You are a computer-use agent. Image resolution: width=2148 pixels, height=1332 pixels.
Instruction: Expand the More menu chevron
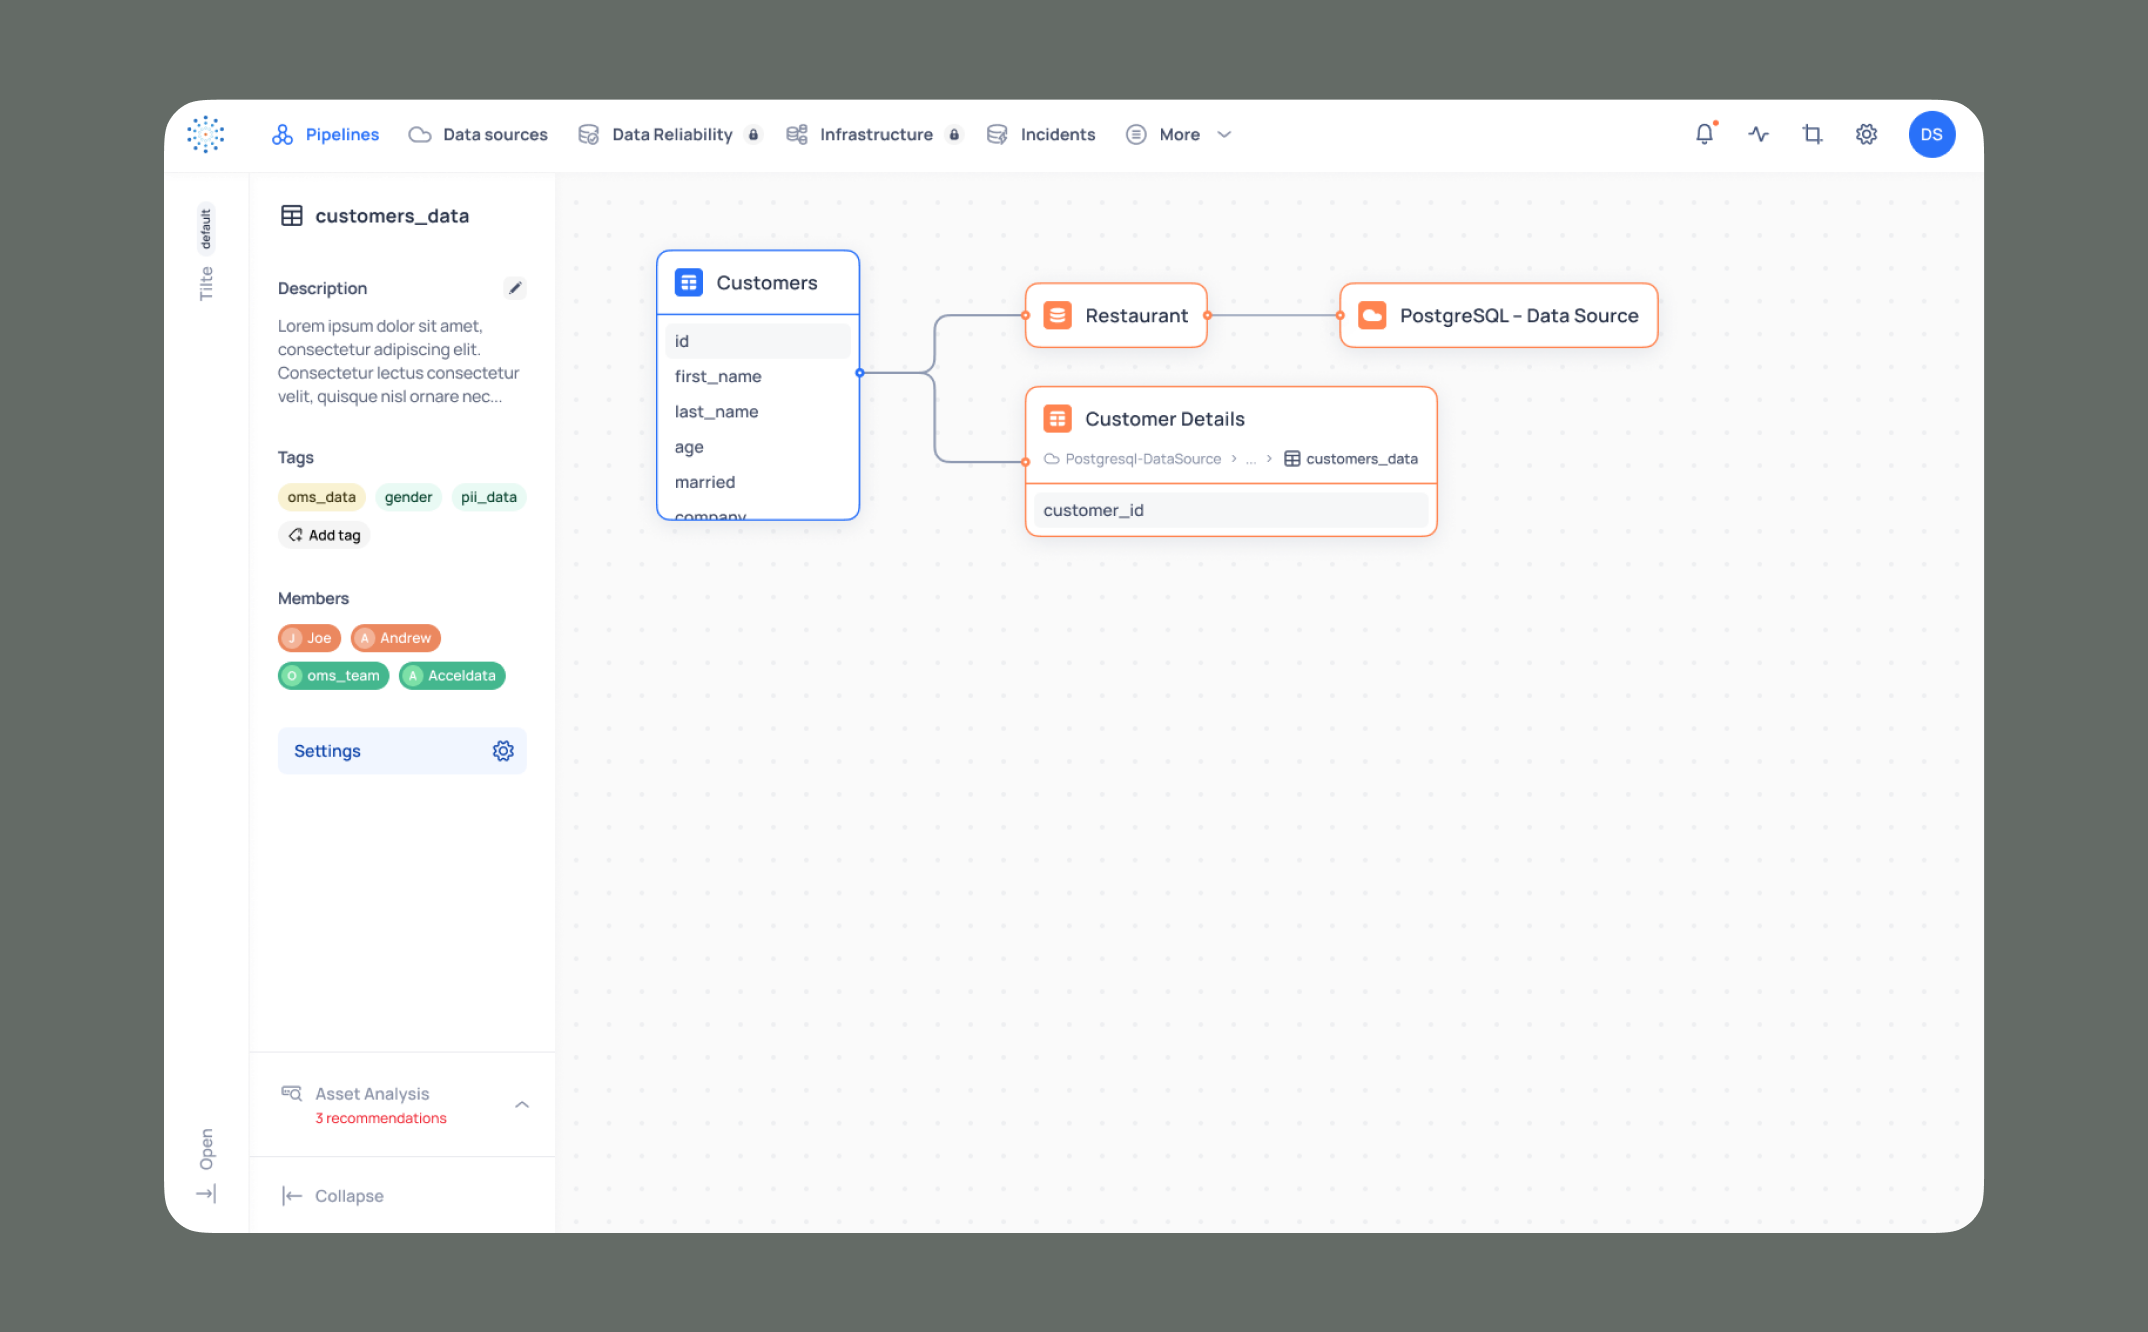(1224, 134)
